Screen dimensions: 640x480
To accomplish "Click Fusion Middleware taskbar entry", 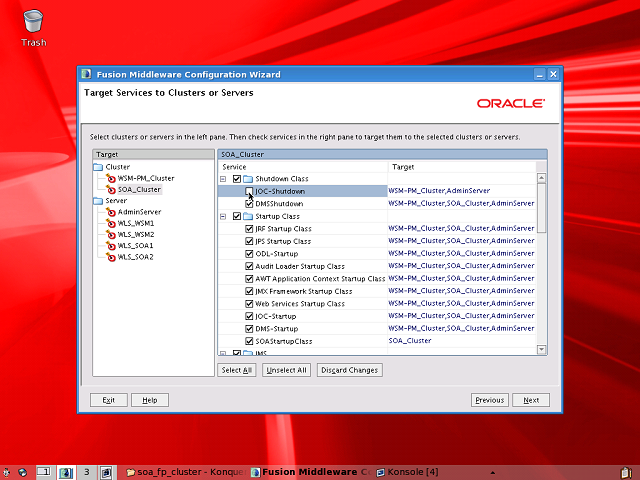I will [x=311, y=472].
